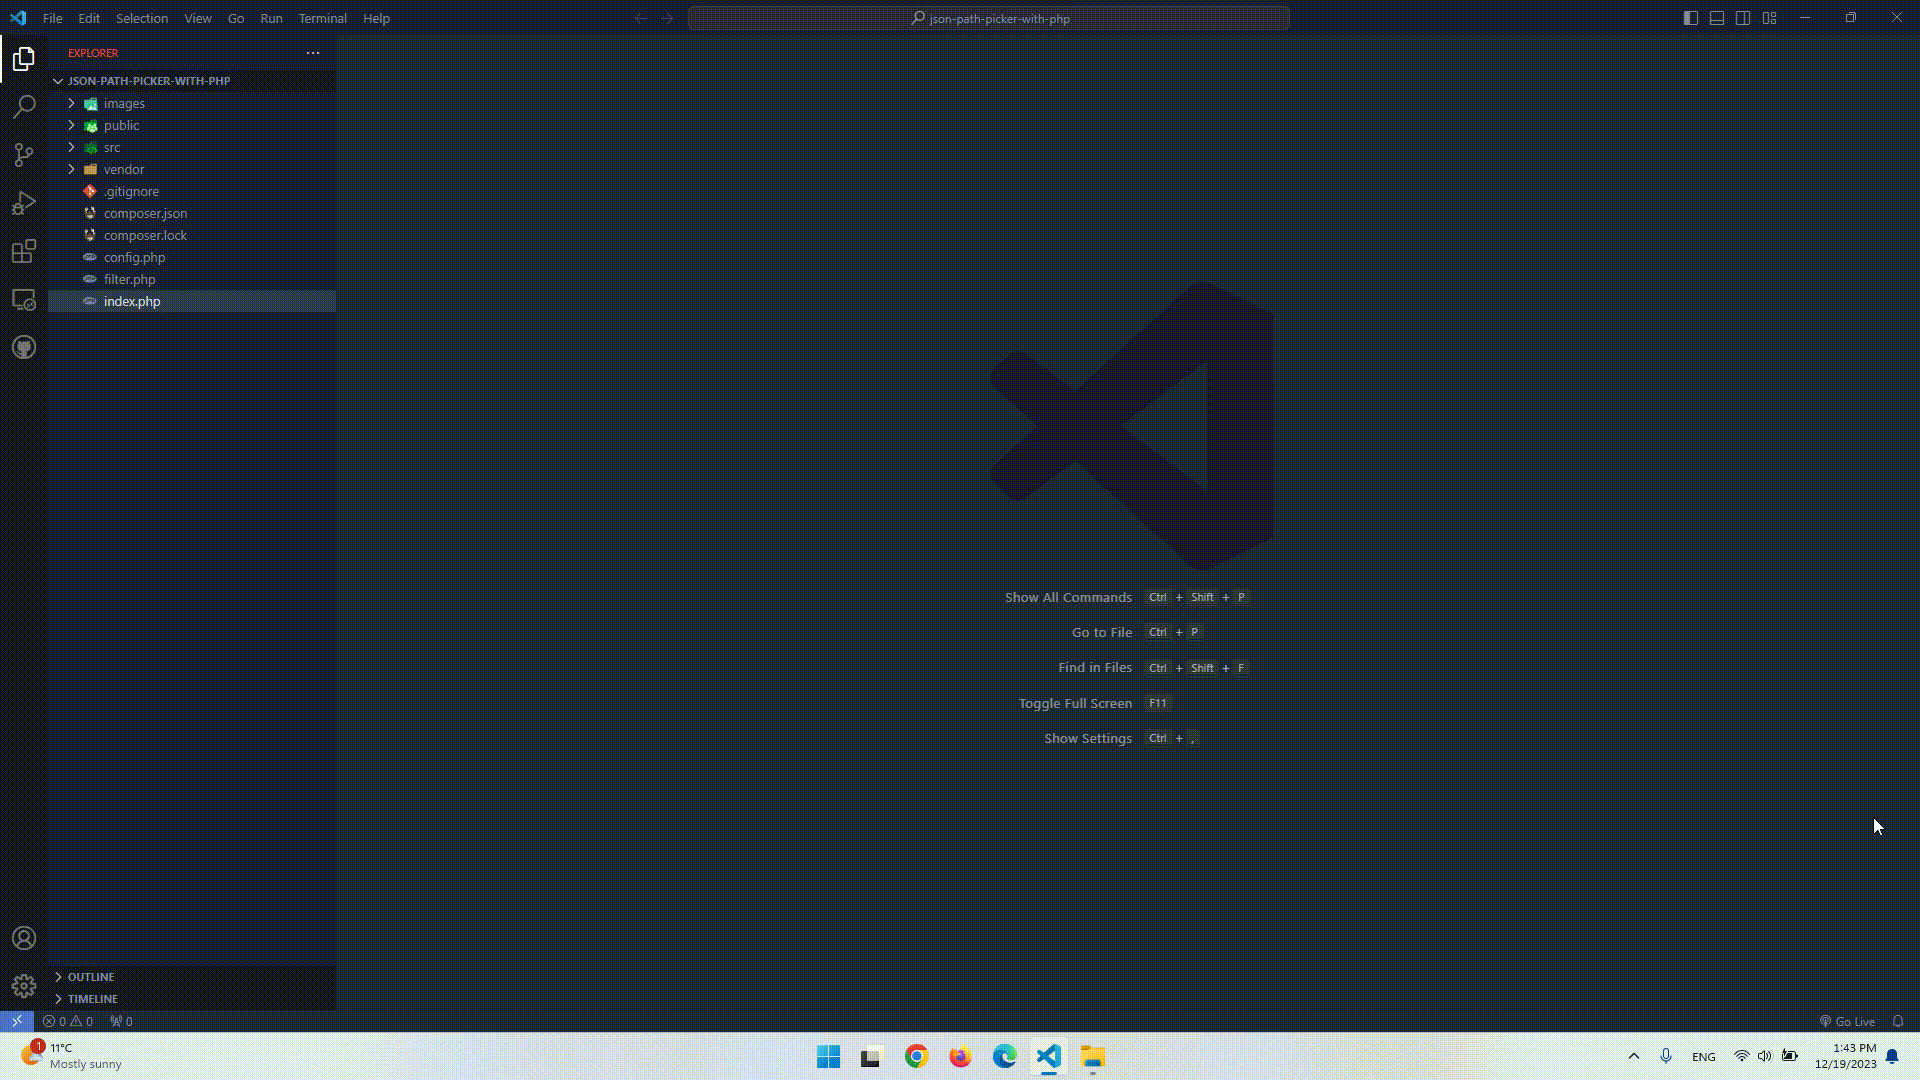Click the Windows Start button
The width and height of the screenshot is (1920, 1080).
828,1057
